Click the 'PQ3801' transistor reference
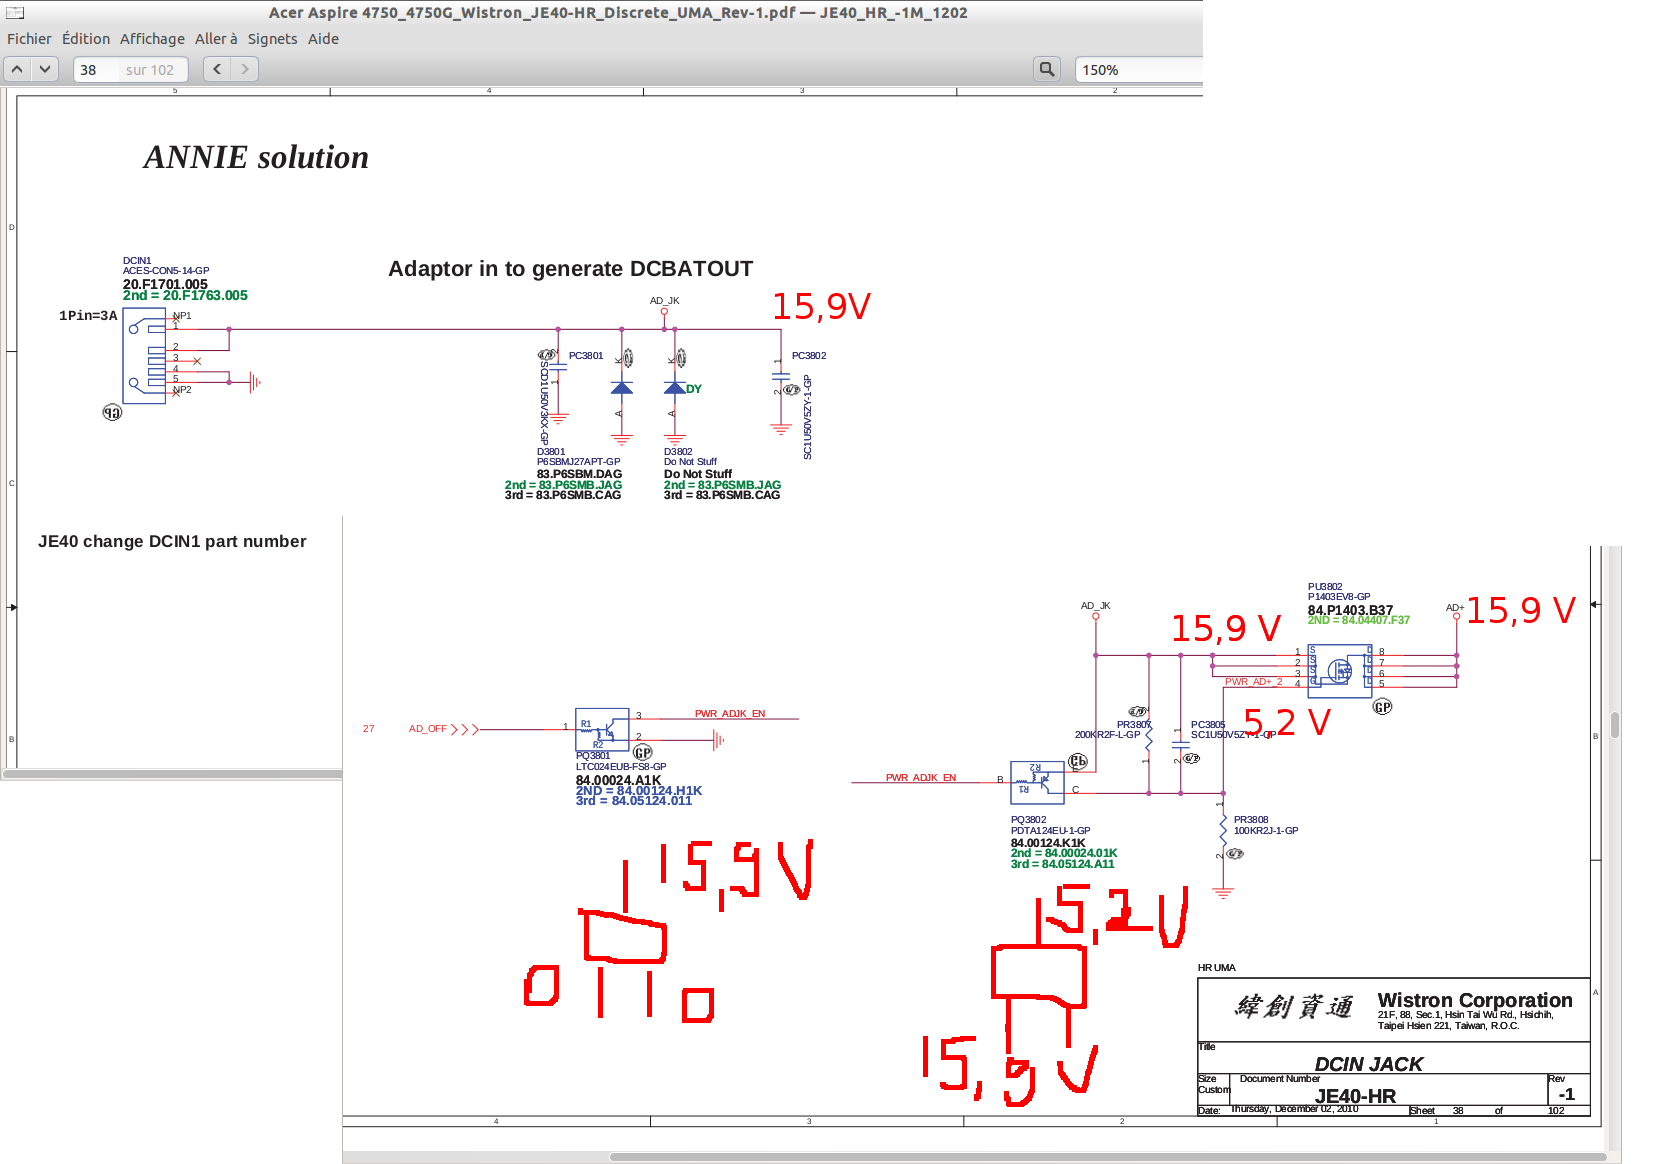The image size is (1679, 1164). pos(593,756)
